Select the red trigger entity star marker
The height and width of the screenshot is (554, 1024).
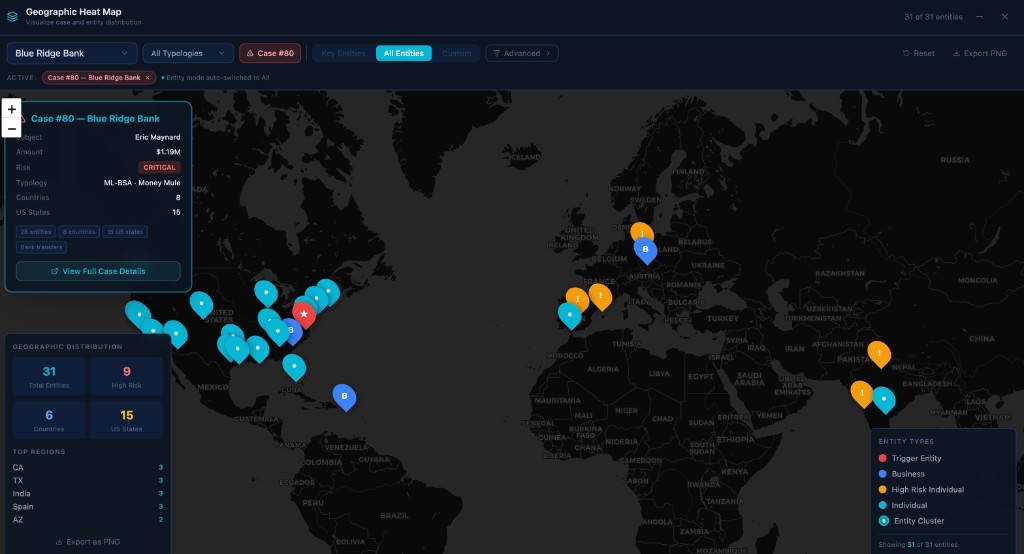(x=304, y=314)
